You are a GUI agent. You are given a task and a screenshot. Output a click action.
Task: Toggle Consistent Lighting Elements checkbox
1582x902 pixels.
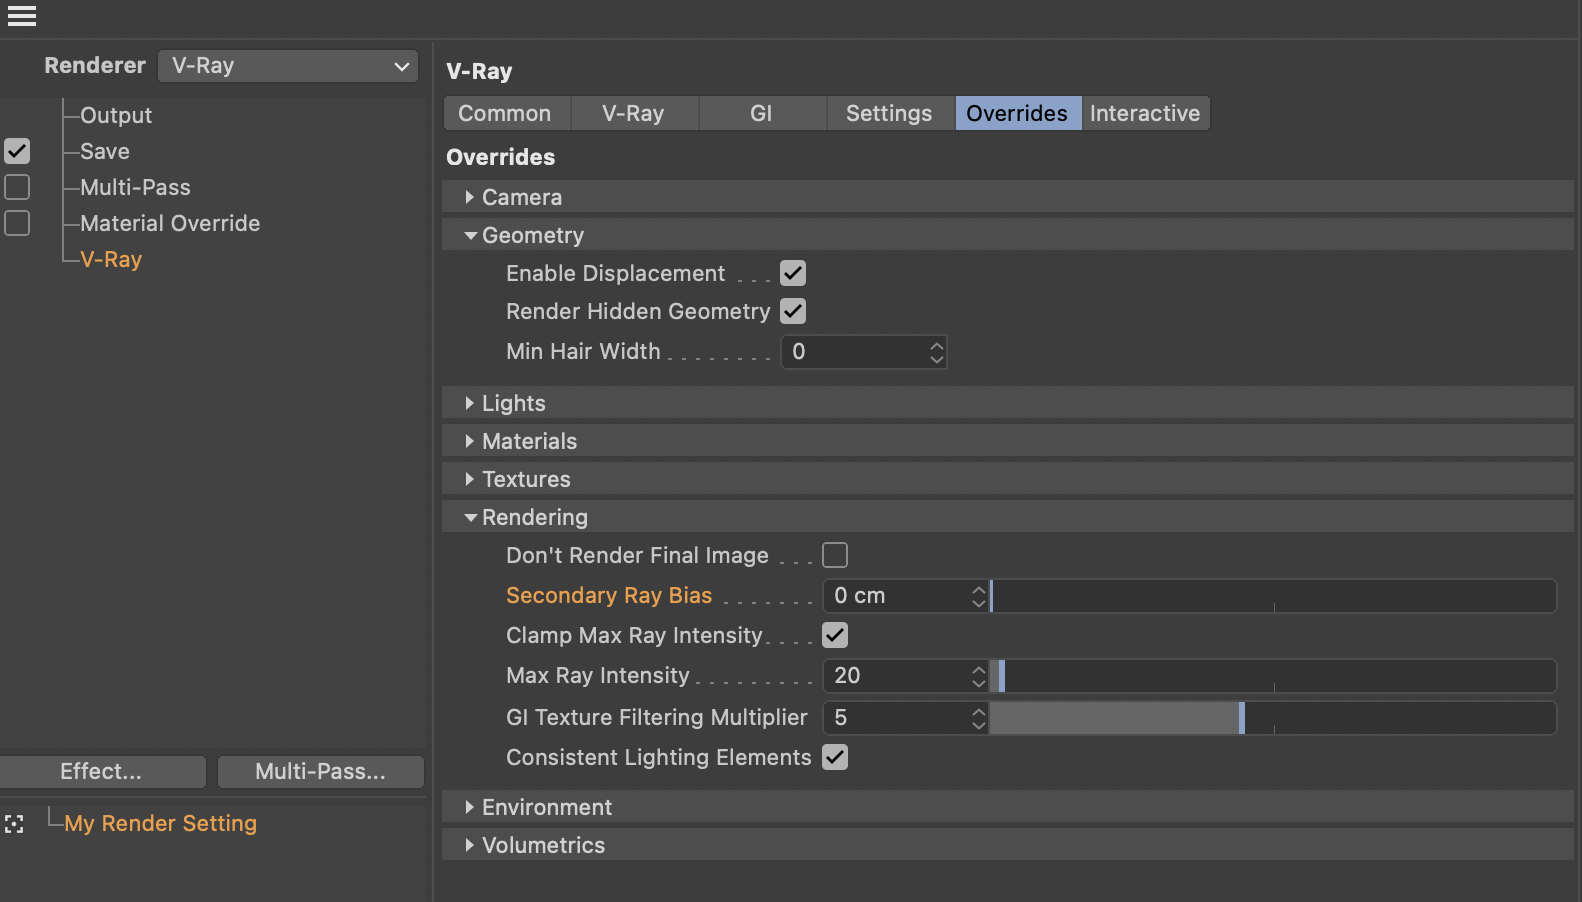point(835,757)
